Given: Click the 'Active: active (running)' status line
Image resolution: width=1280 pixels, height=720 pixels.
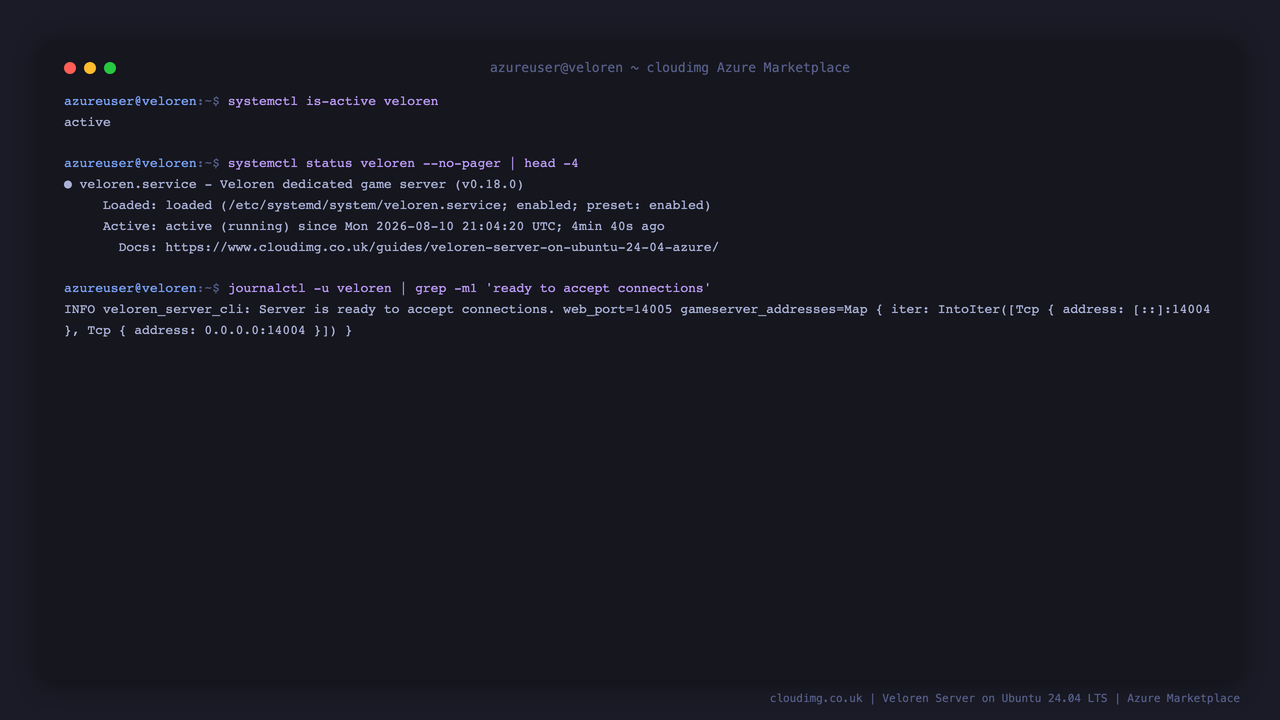Looking at the screenshot, I should [x=383, y=226].
